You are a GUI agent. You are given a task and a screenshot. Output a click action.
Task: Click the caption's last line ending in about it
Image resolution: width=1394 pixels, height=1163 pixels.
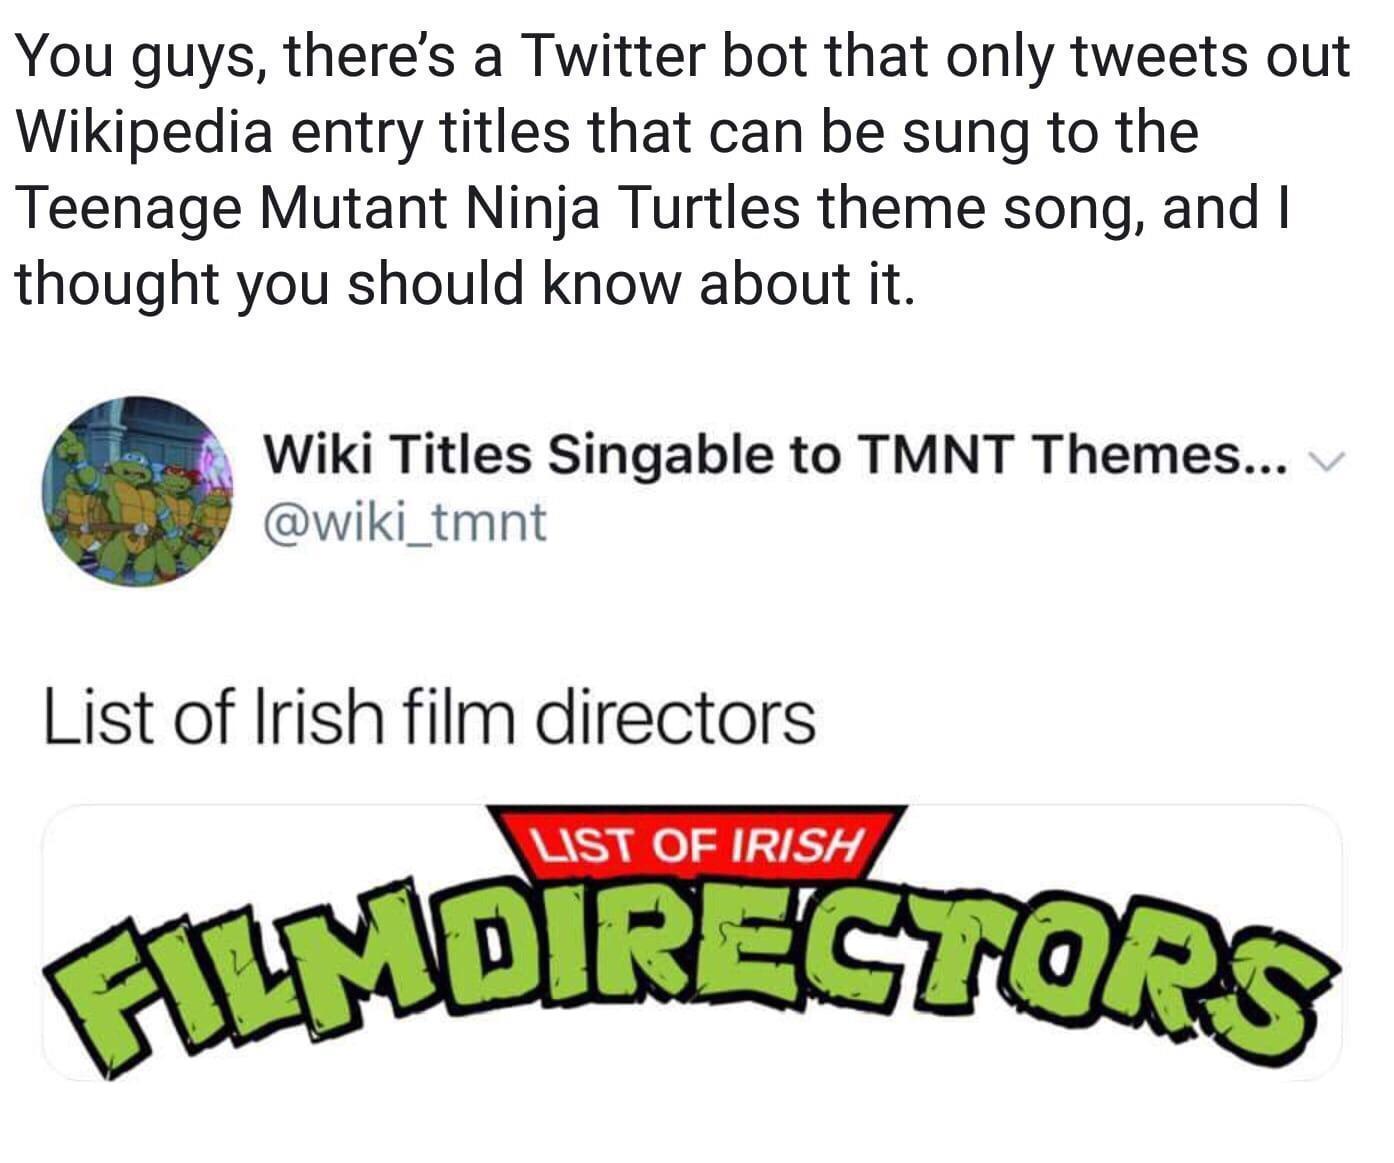click(465, 283)
